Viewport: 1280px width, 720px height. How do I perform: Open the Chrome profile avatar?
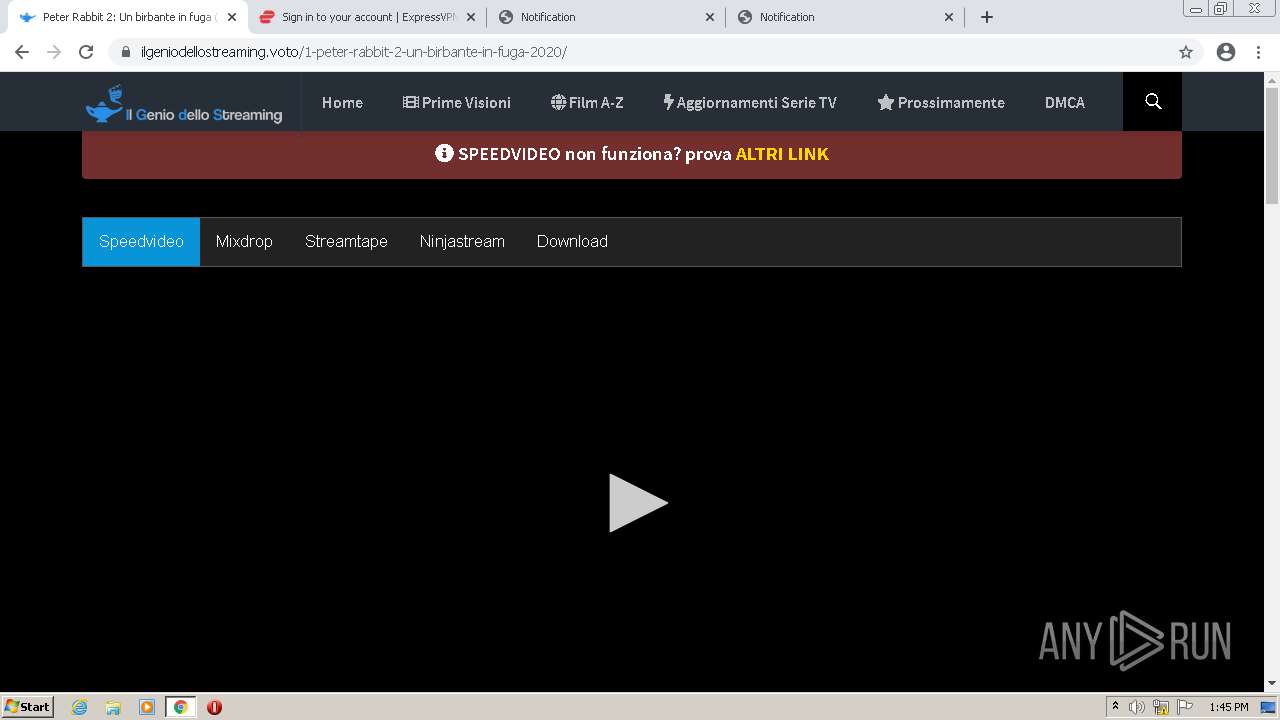(x=1226, y=52)
